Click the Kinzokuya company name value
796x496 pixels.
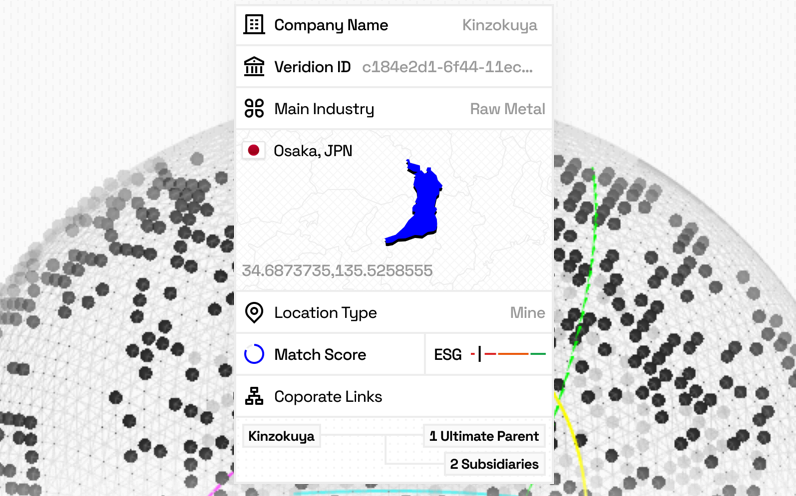[x=499, y=25]
